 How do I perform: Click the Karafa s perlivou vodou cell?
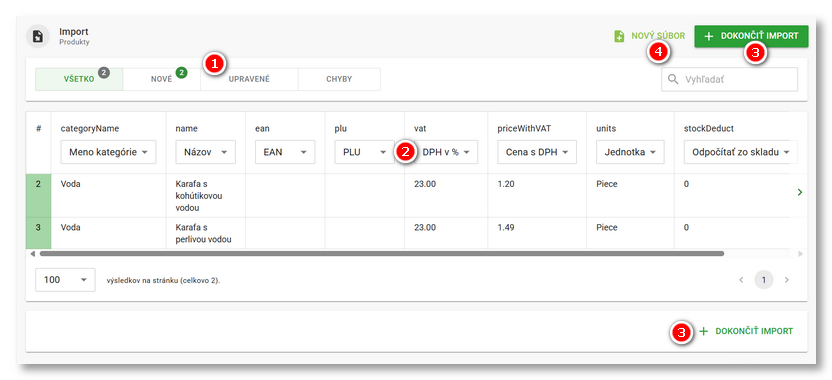click(x=205, y=233)
